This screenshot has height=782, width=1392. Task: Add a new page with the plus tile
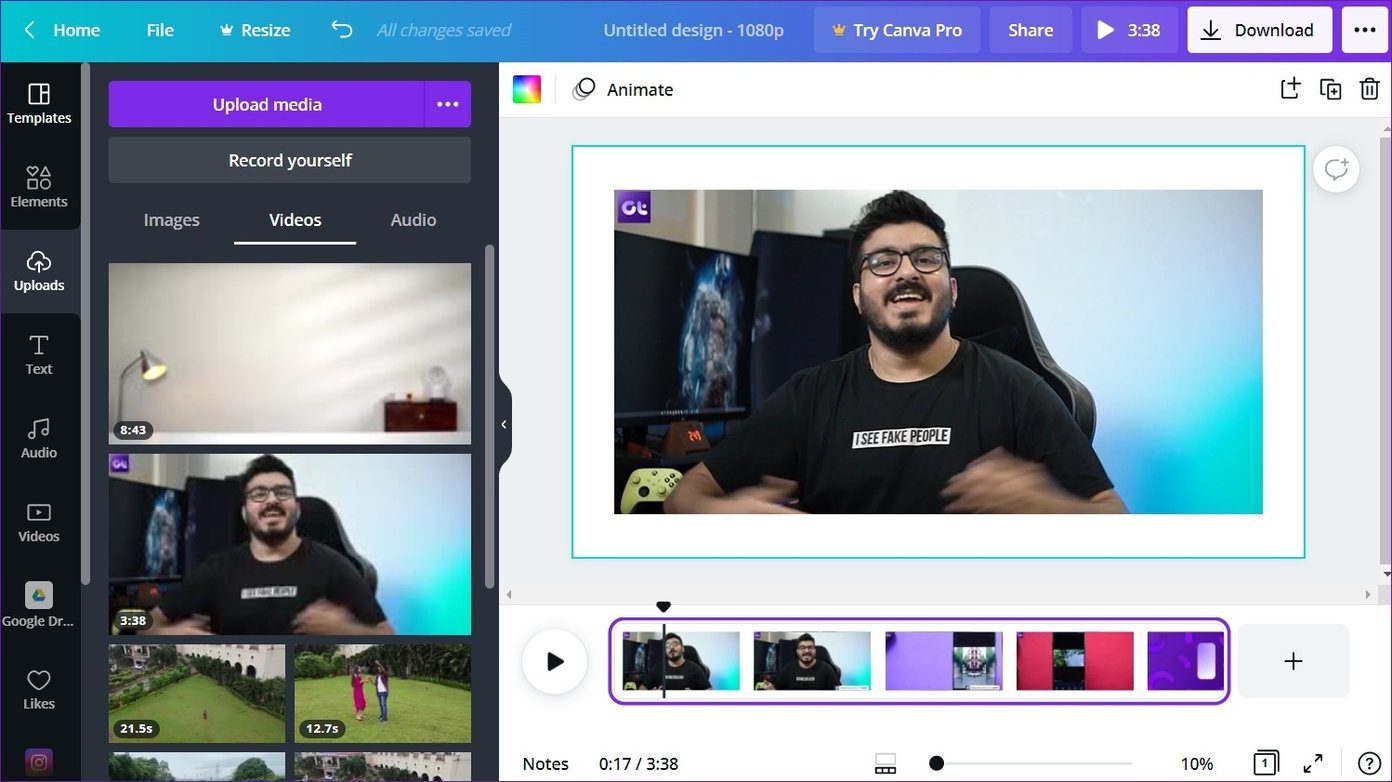1293,661
